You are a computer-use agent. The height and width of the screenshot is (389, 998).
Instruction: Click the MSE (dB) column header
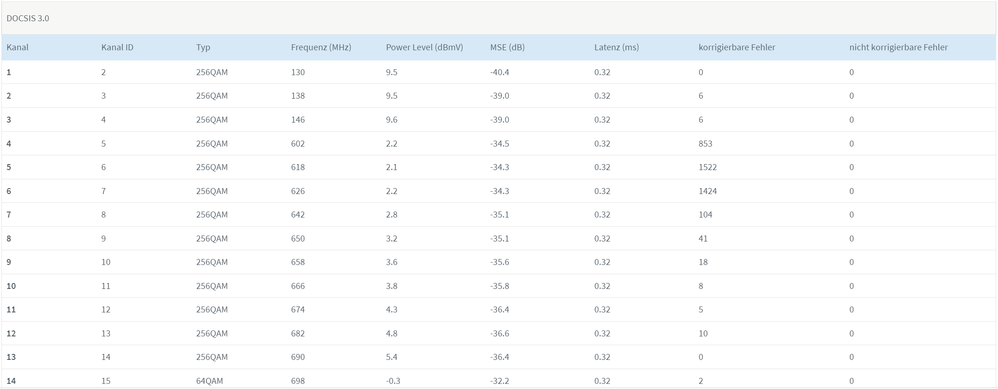tap(507, 48)
